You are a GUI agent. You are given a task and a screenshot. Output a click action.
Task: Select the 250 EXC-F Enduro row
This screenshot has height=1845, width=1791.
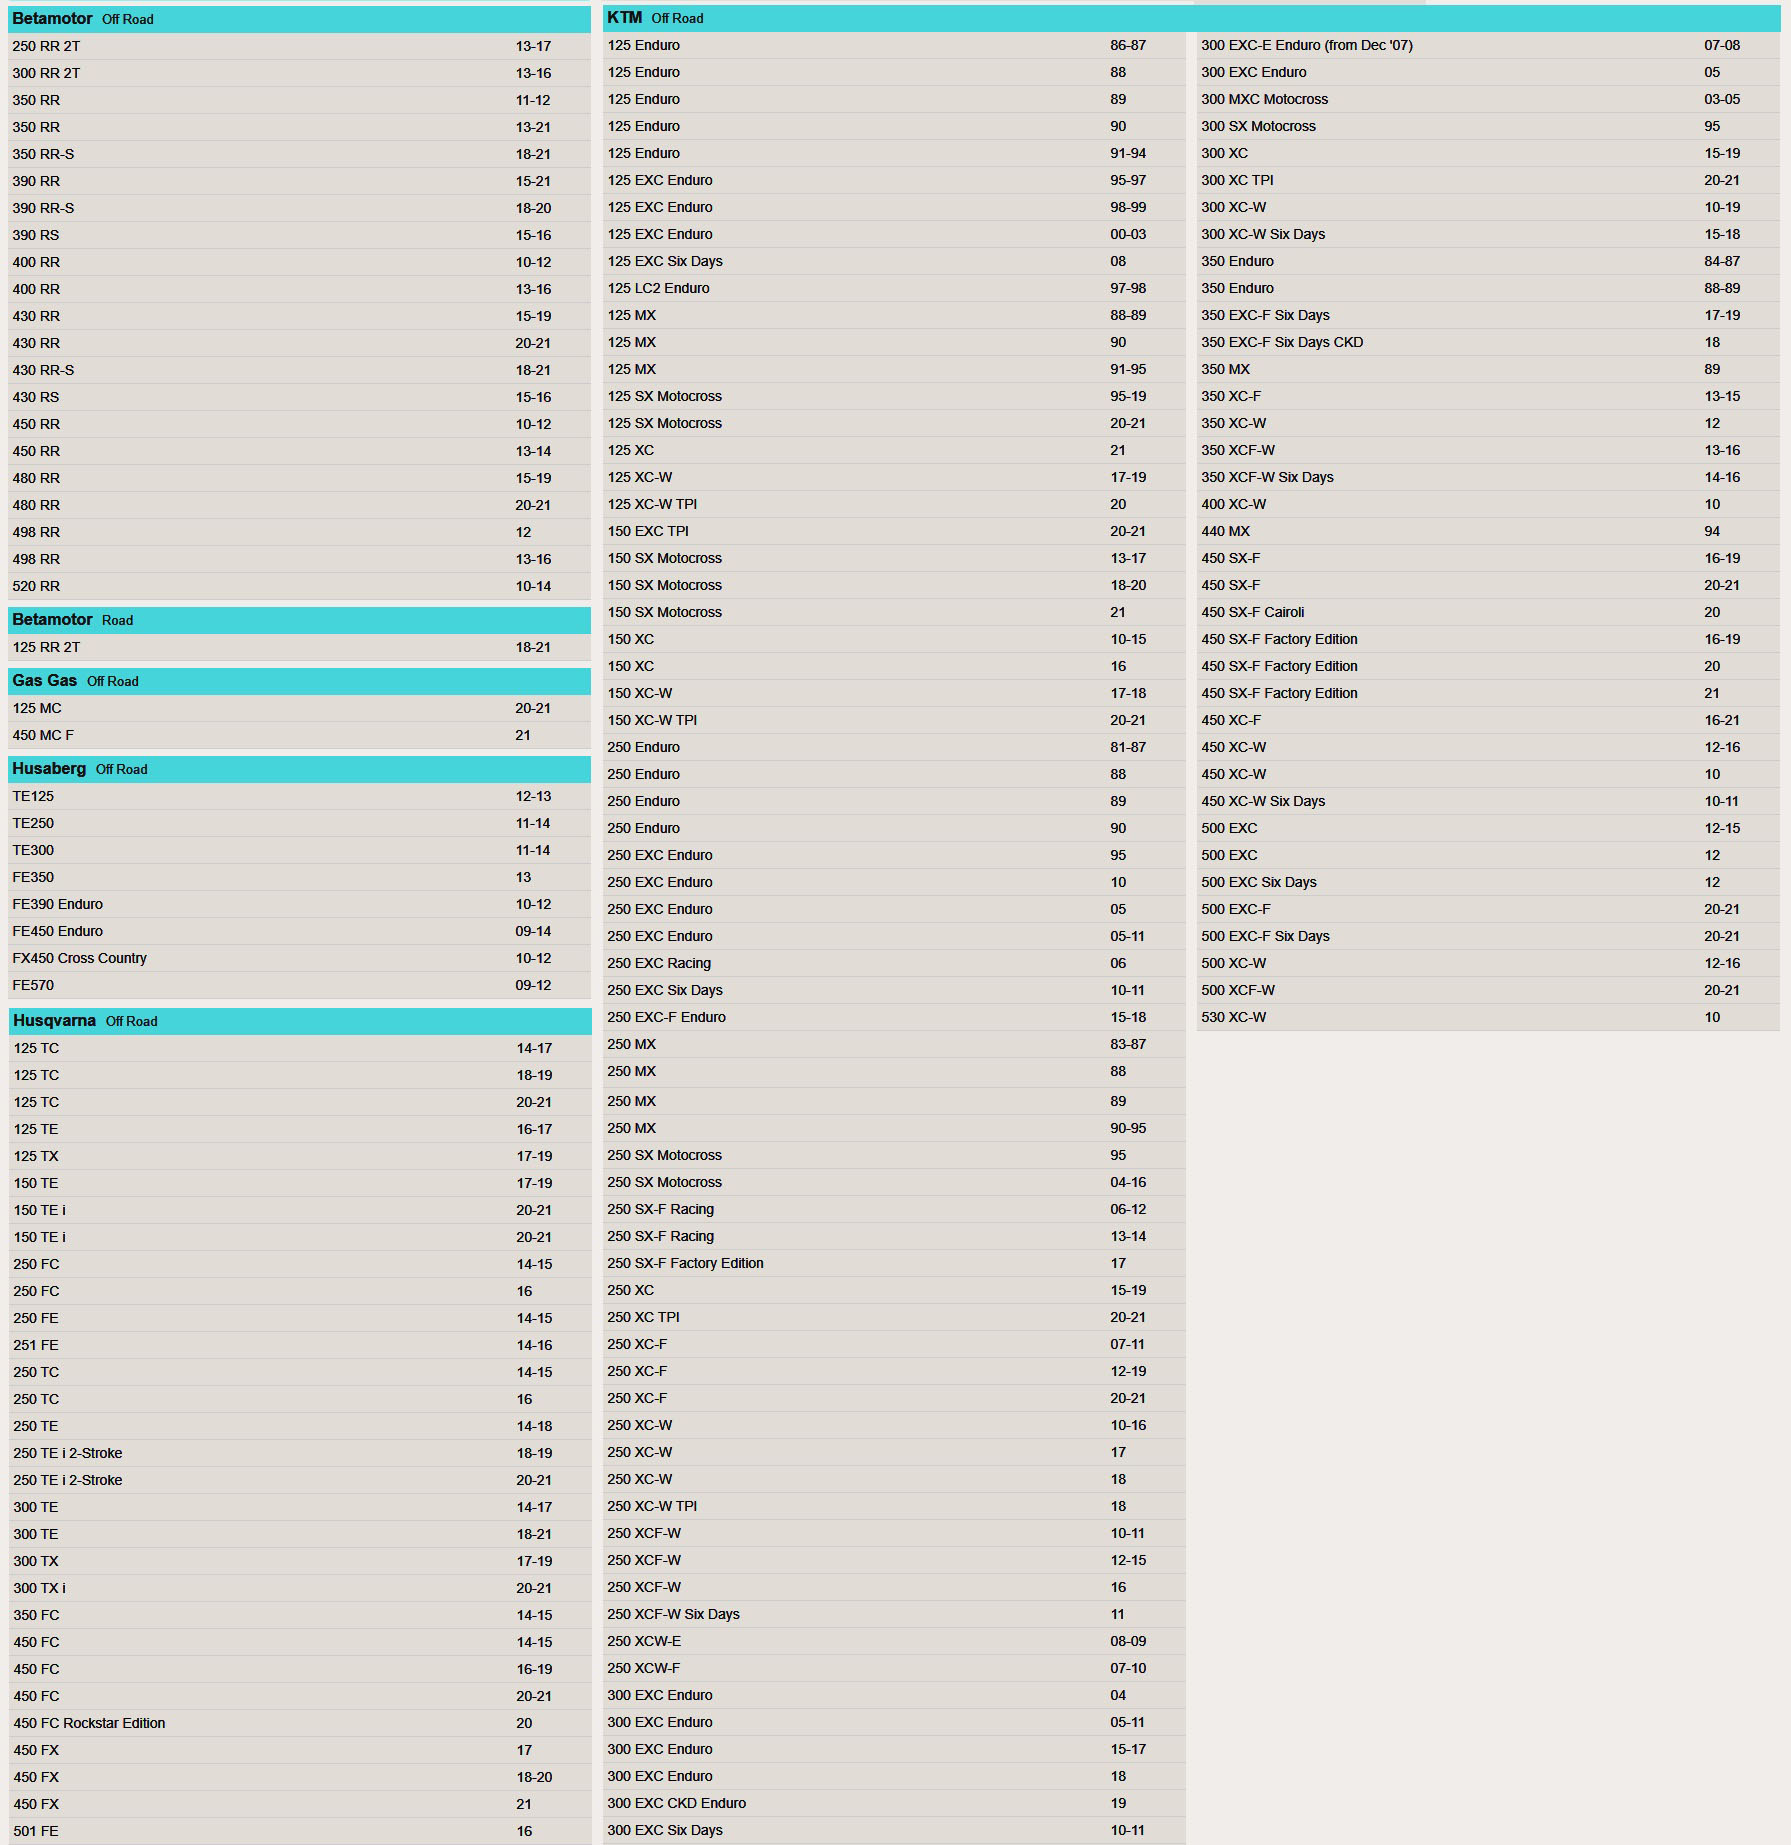894,1017
